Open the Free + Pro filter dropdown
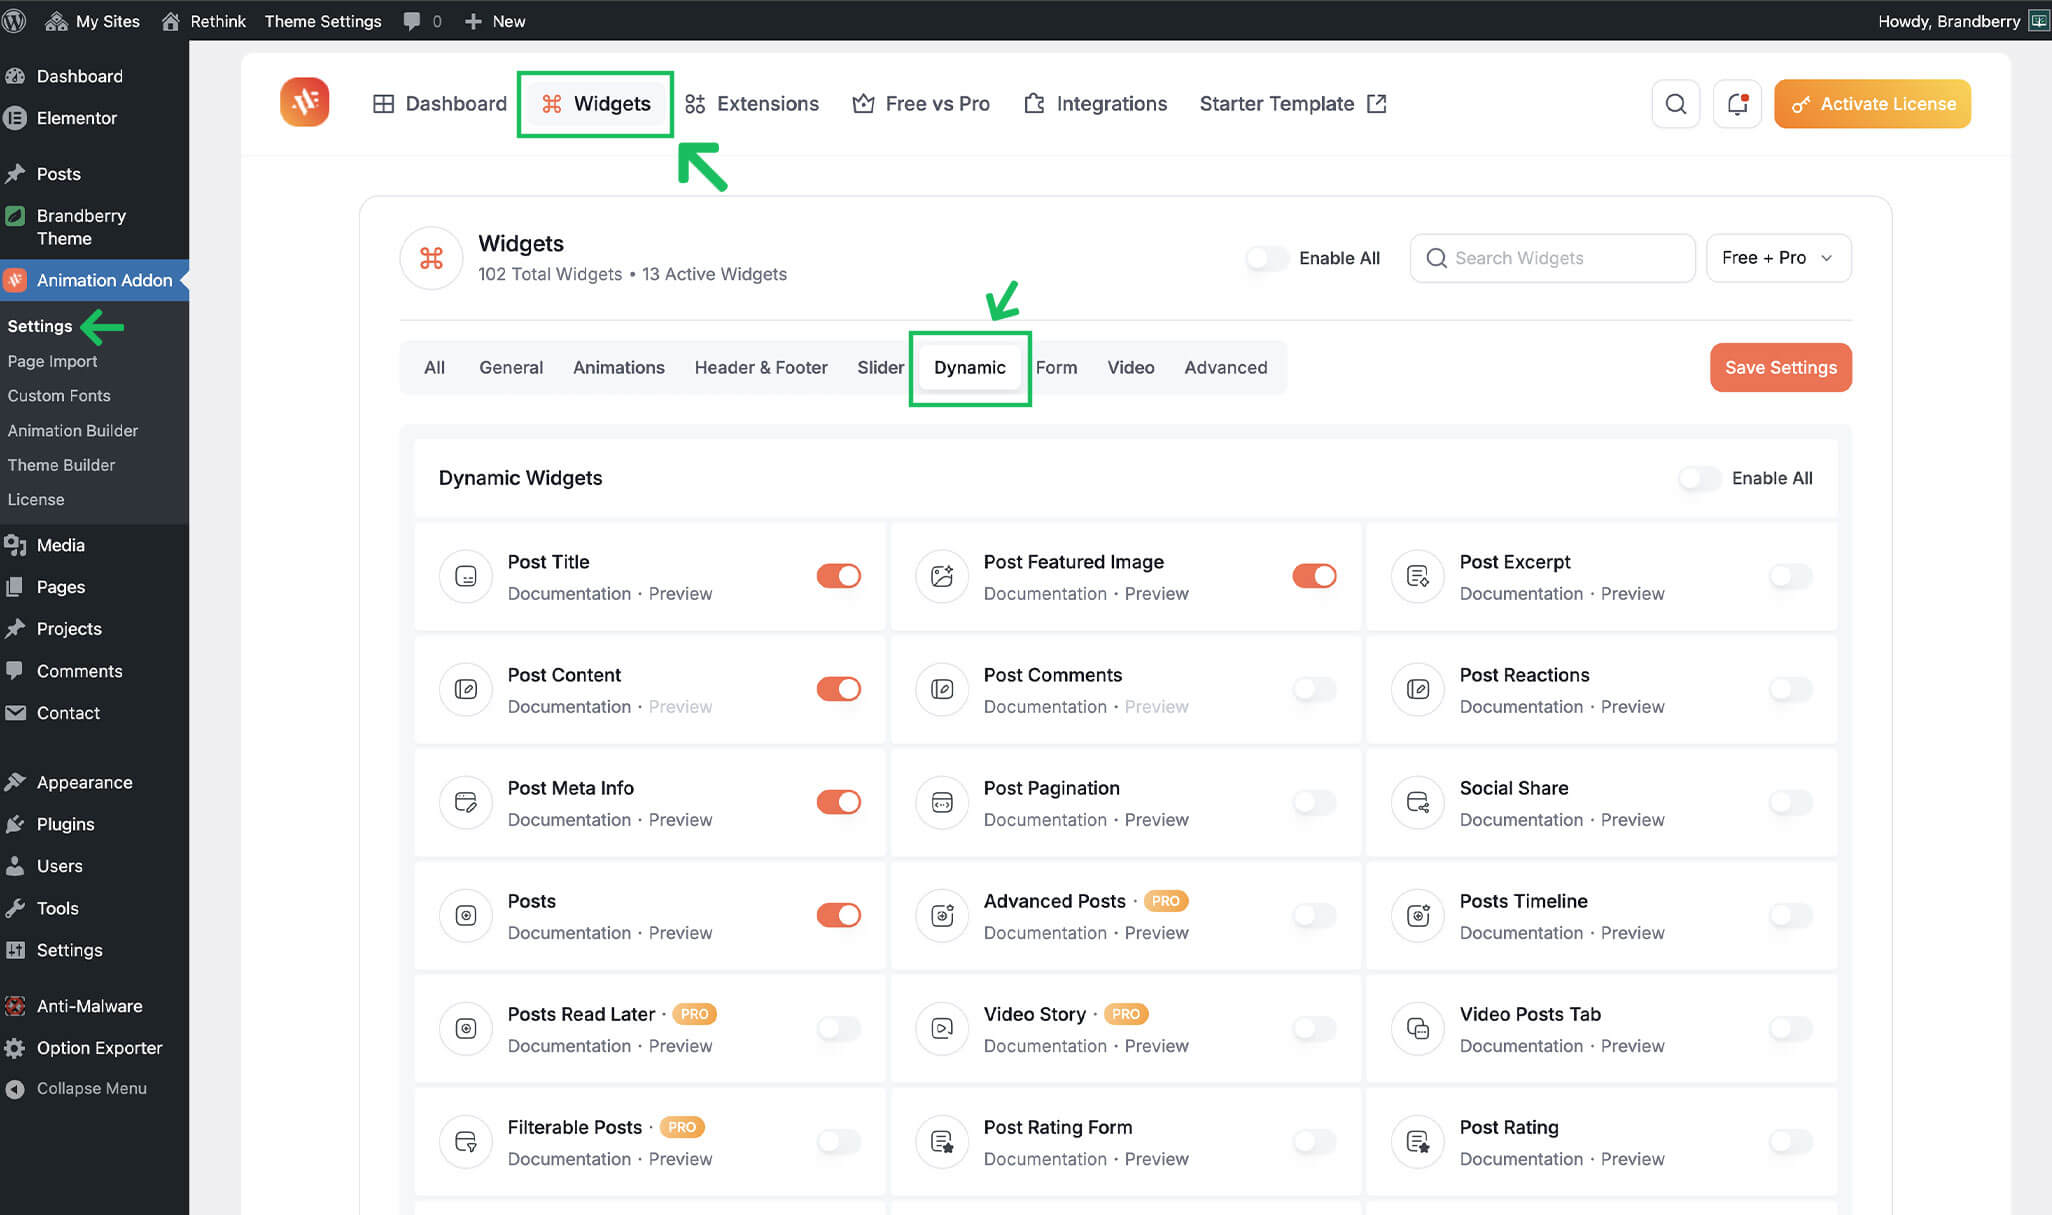The width and height of the screenshot is (2052, 1215). [x=1777, y=258]
